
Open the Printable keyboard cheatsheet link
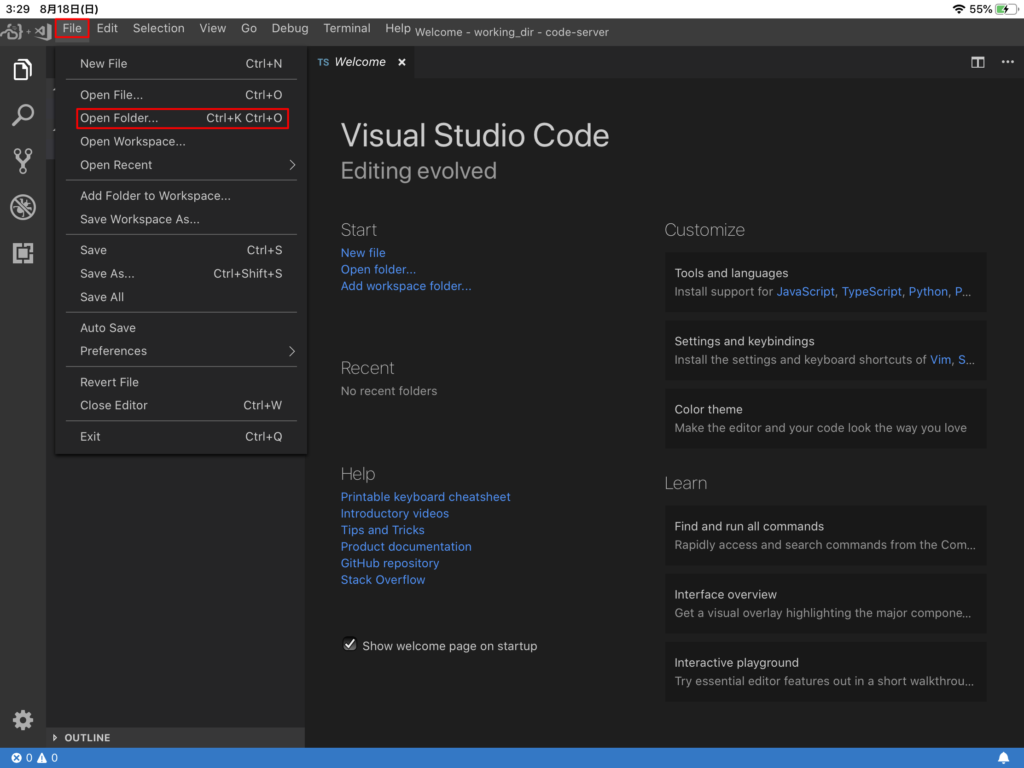click(425, 497)
